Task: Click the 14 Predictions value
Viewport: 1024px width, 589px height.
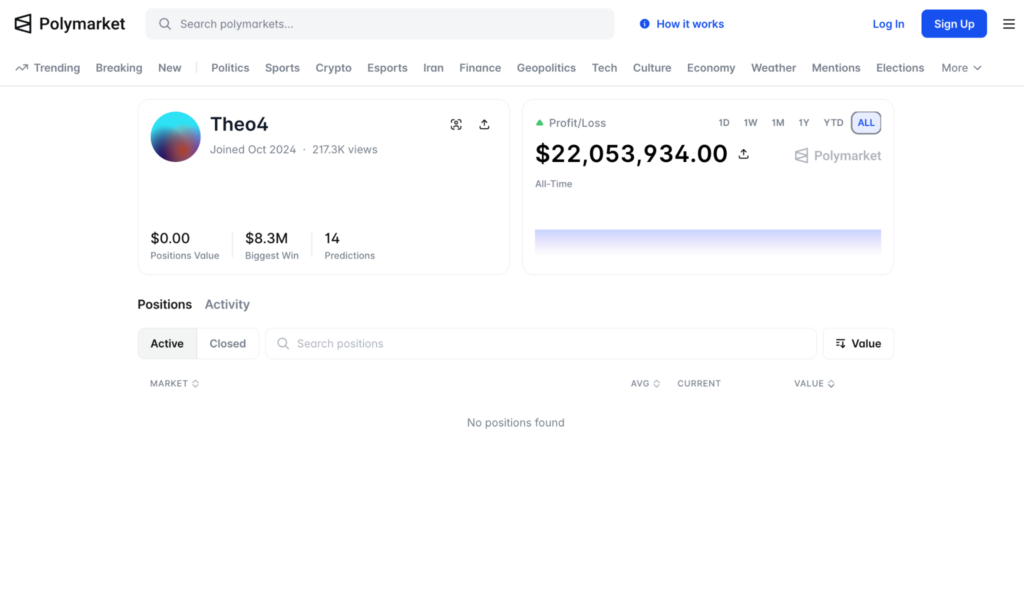Action: pyautogui.click(x=332, y=238)
